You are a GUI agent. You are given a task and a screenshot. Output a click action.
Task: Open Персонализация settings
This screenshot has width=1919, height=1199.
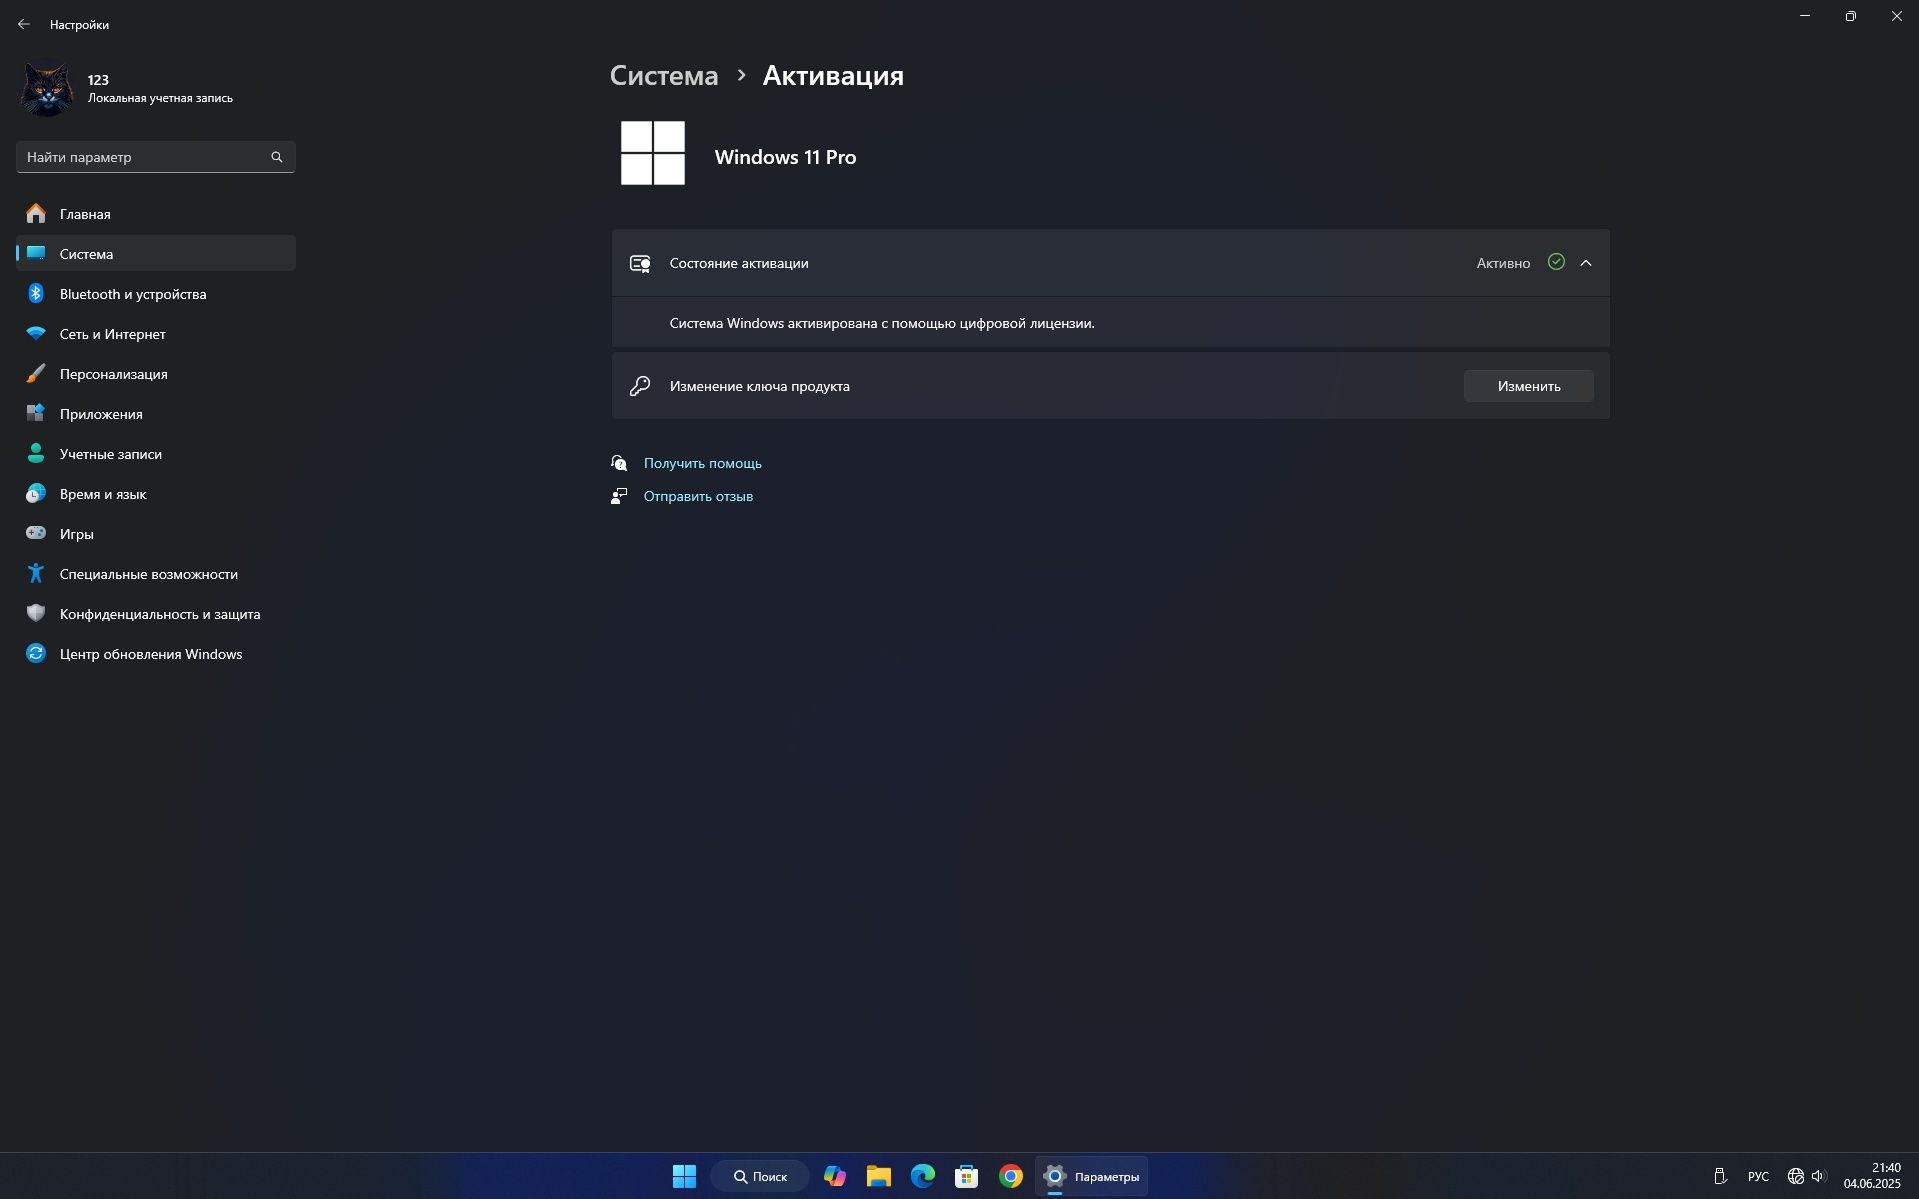point(156,374)
